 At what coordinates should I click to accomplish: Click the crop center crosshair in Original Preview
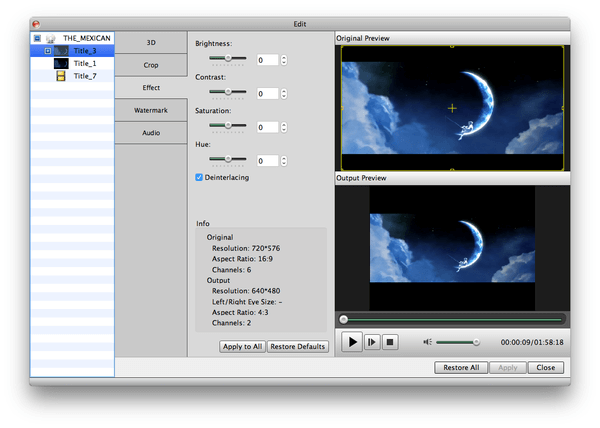pyautogui.click(x=452, y=109)
